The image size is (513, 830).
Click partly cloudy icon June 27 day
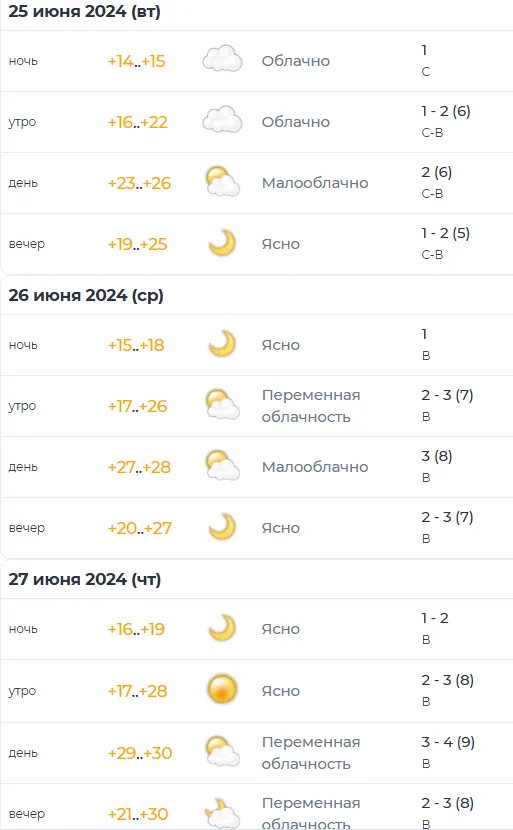tap(222, 752)
